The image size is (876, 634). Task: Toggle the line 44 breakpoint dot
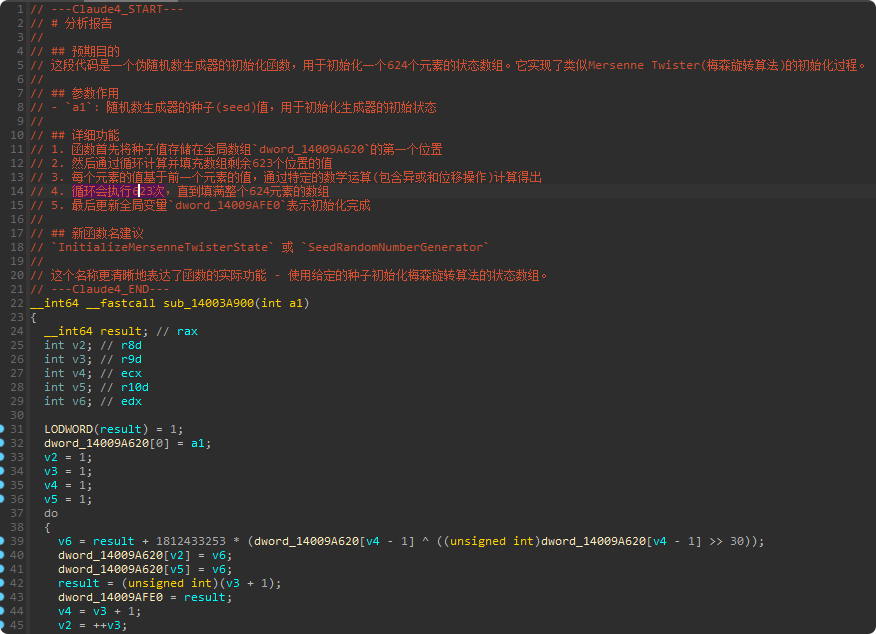point(4,611)
